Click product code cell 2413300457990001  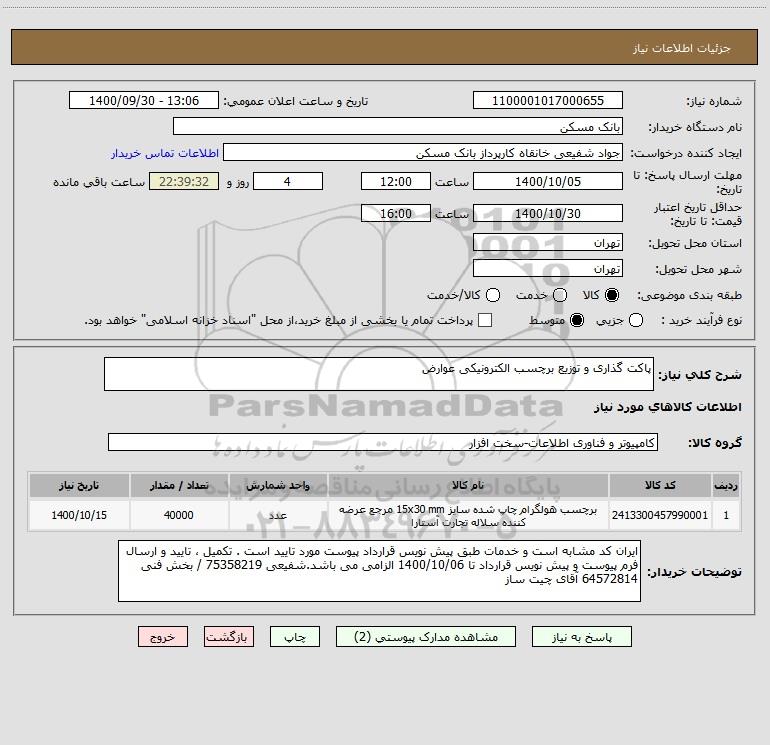tap(660, 515)
